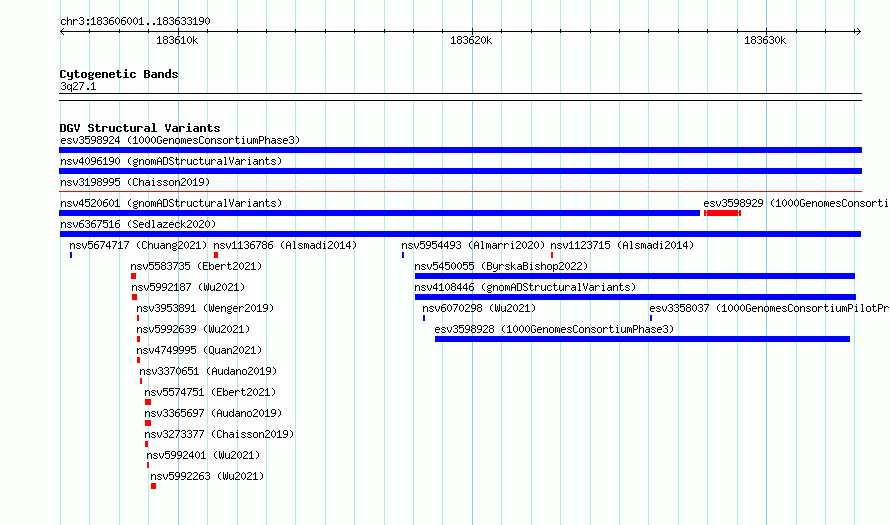Open esv3598928 1000GenomesConsortiumPhase3 label

(554, 329)
